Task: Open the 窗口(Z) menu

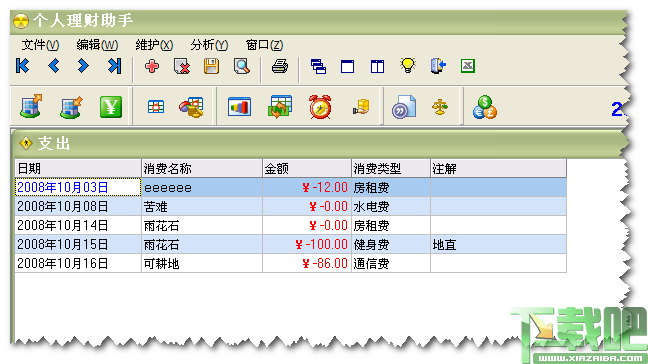Action: click(x=264, y=45)
